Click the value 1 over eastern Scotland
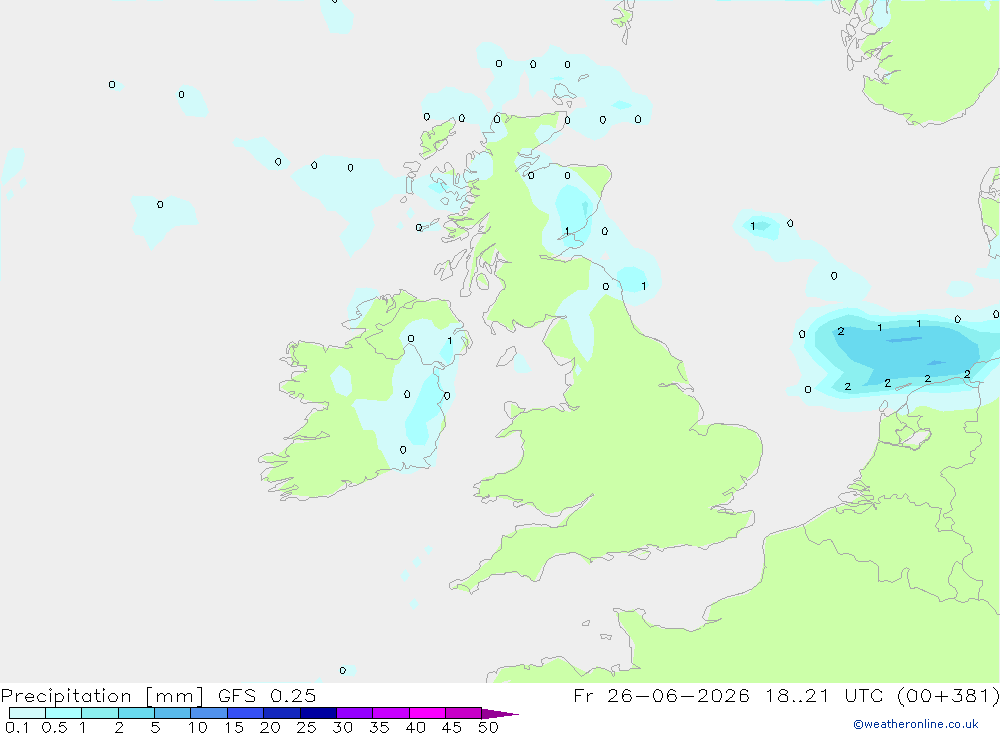The height and width of the screenshot is (733, 1000). [x=567, y=231]
